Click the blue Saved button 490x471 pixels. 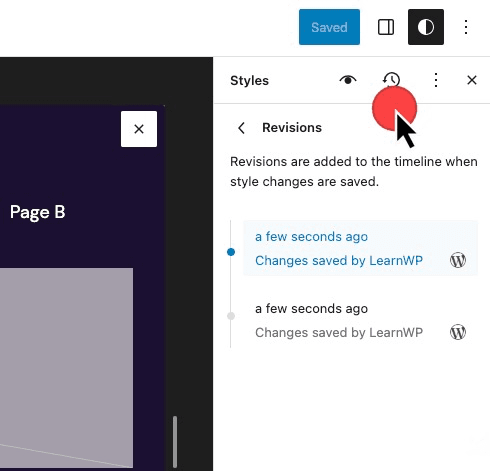329,27
